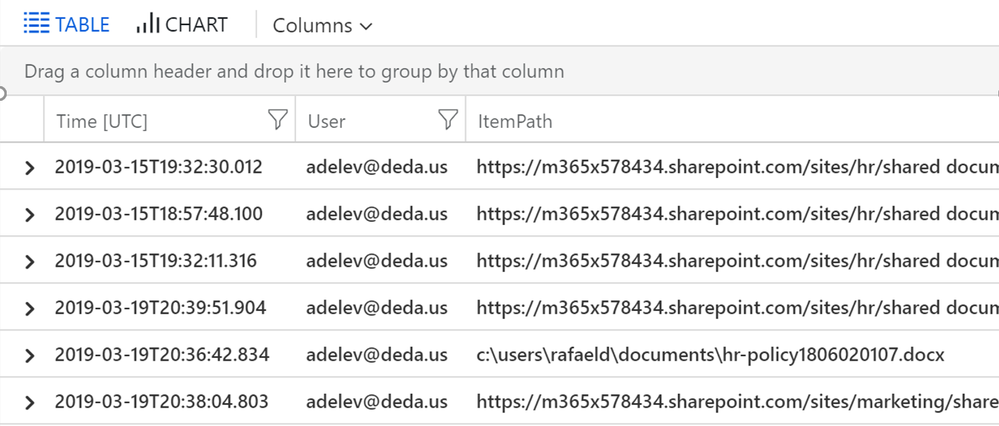Click the User column header

pos(327,121)
